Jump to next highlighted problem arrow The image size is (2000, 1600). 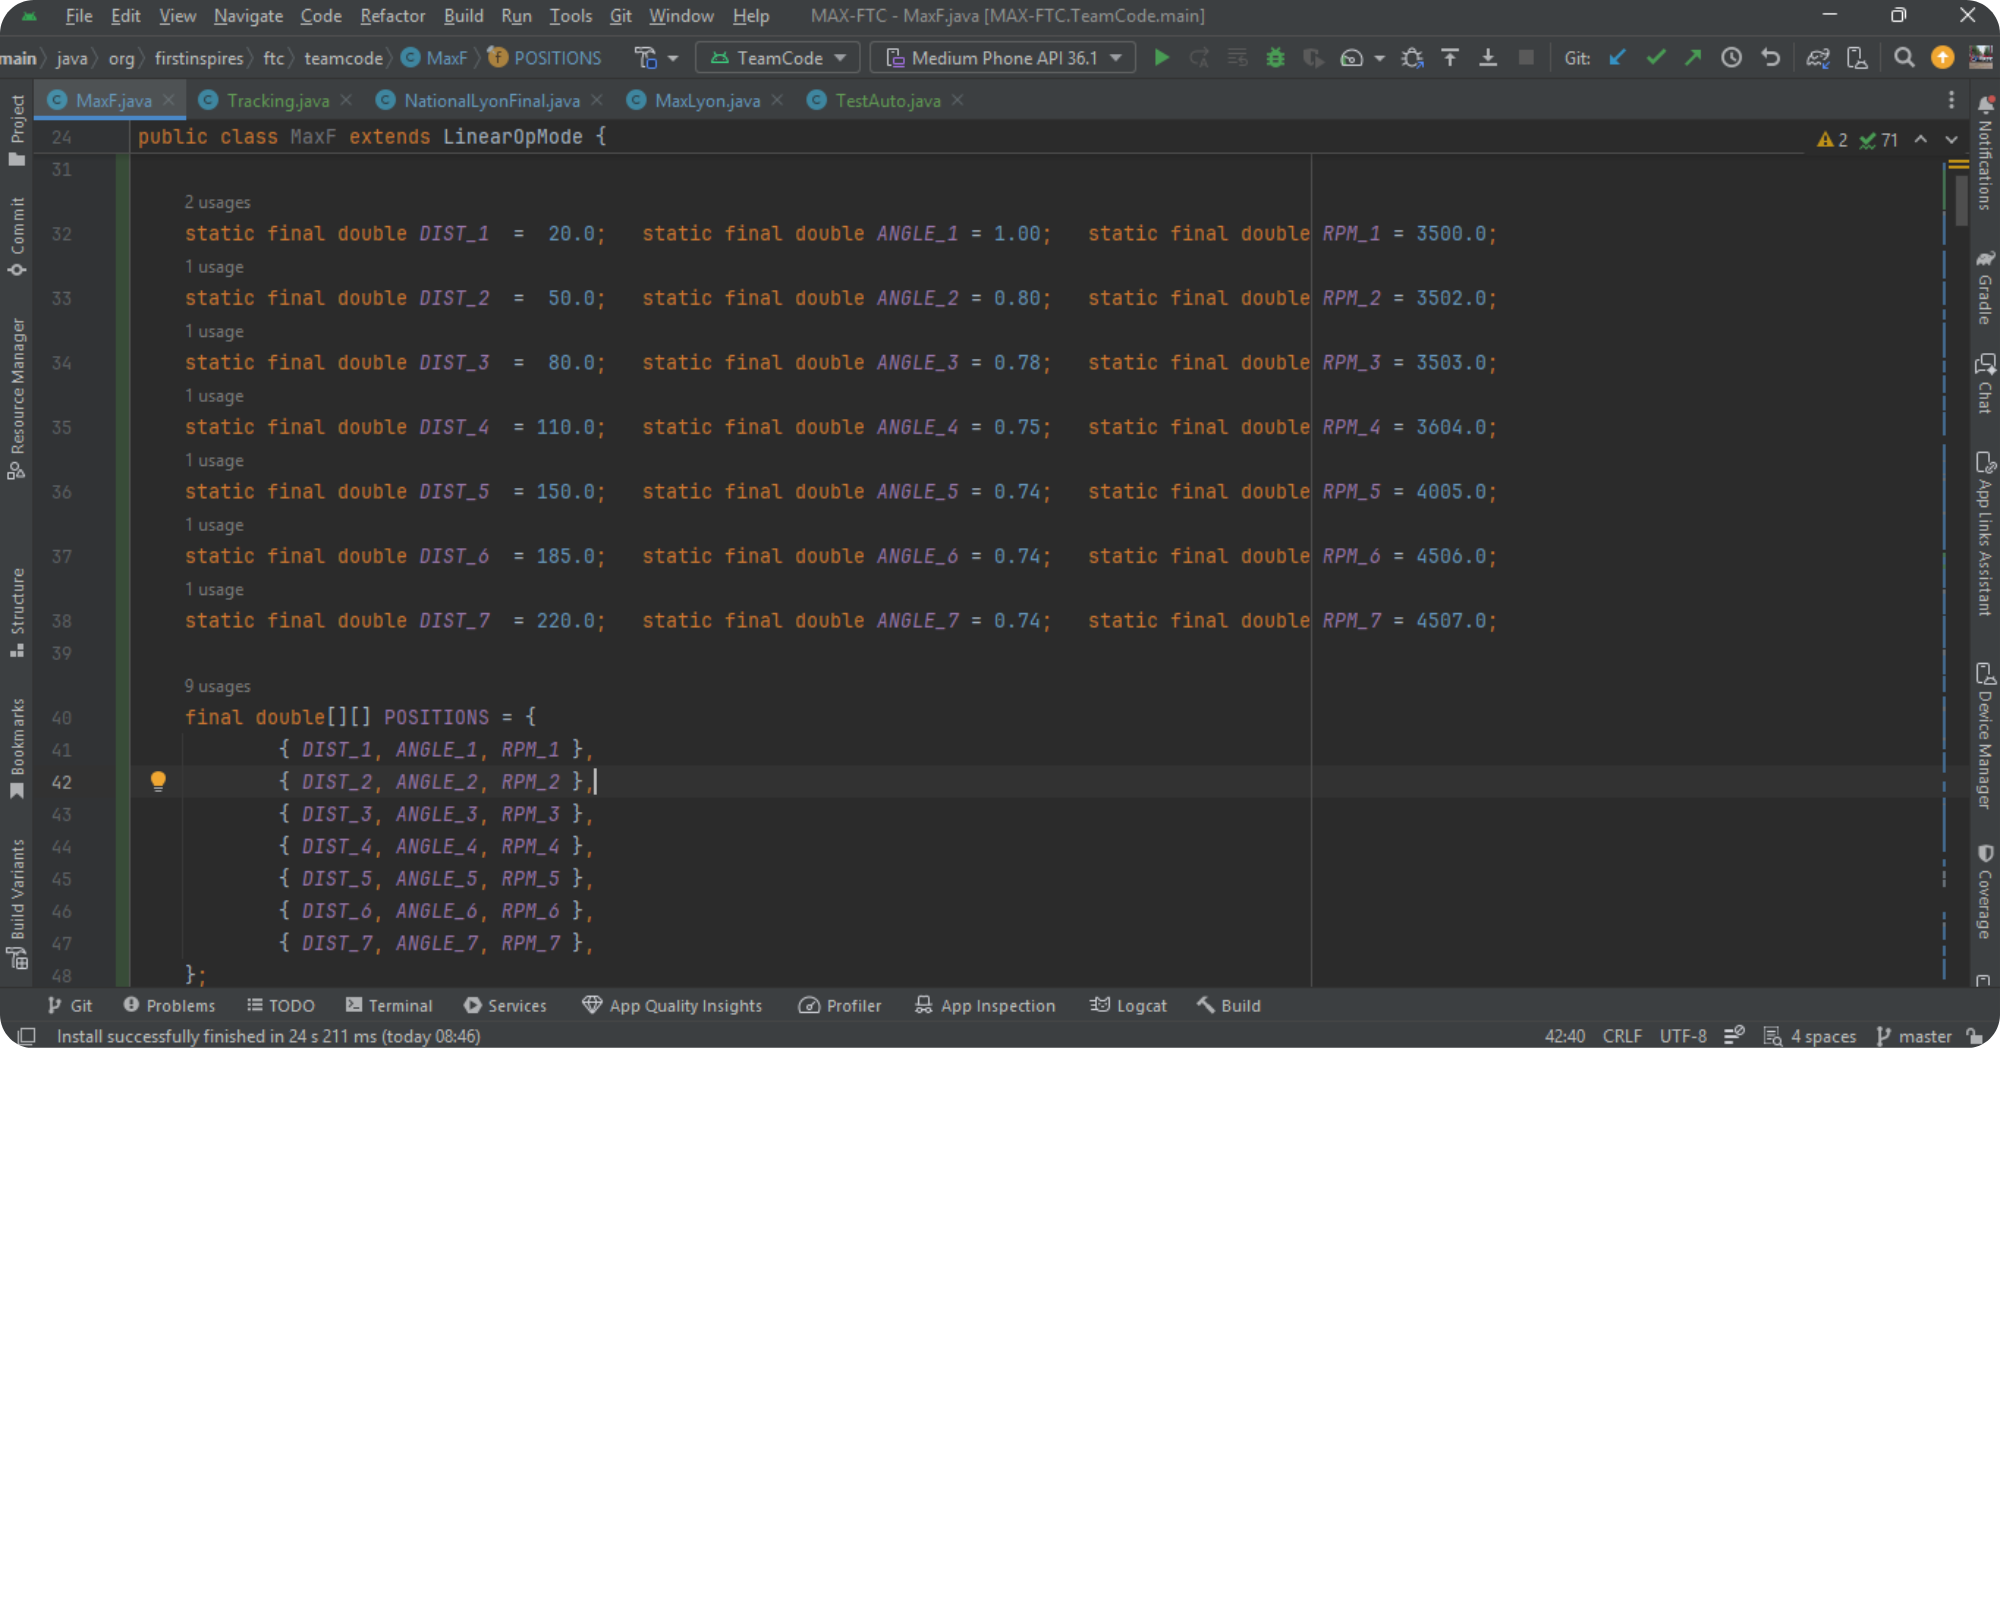(1951, 140)
